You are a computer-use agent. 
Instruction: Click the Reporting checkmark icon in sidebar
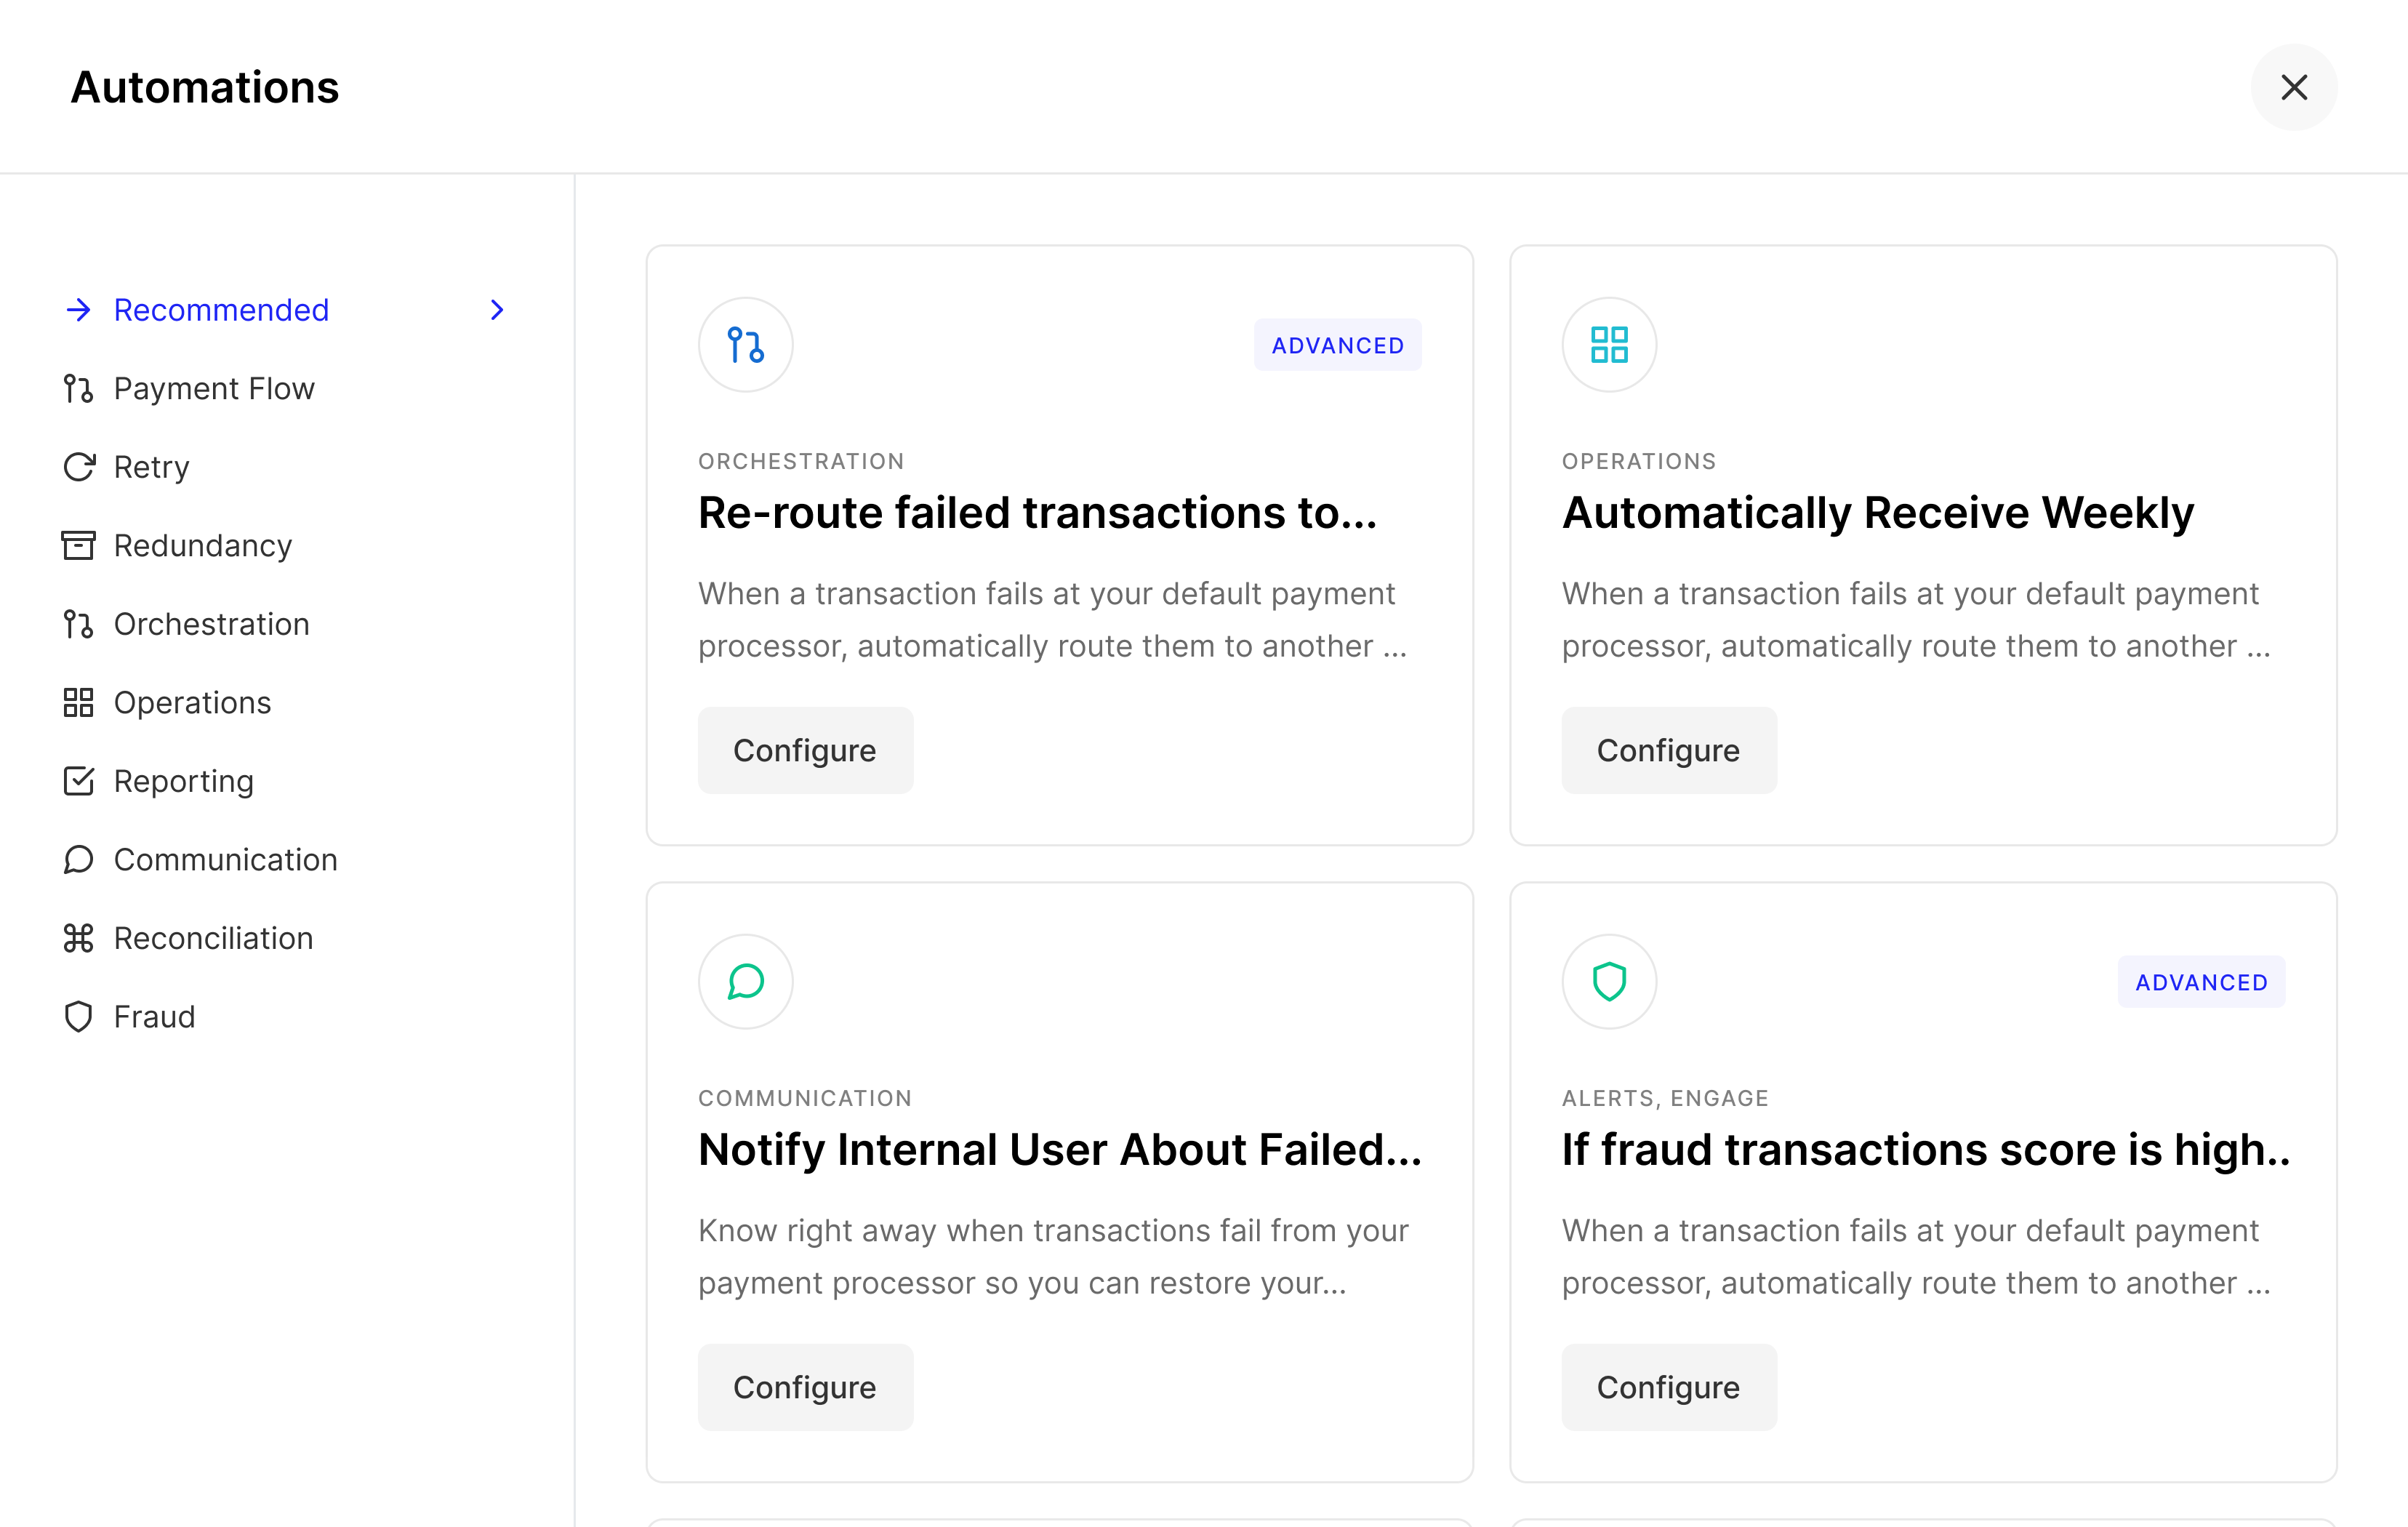[x=78, y=781]
